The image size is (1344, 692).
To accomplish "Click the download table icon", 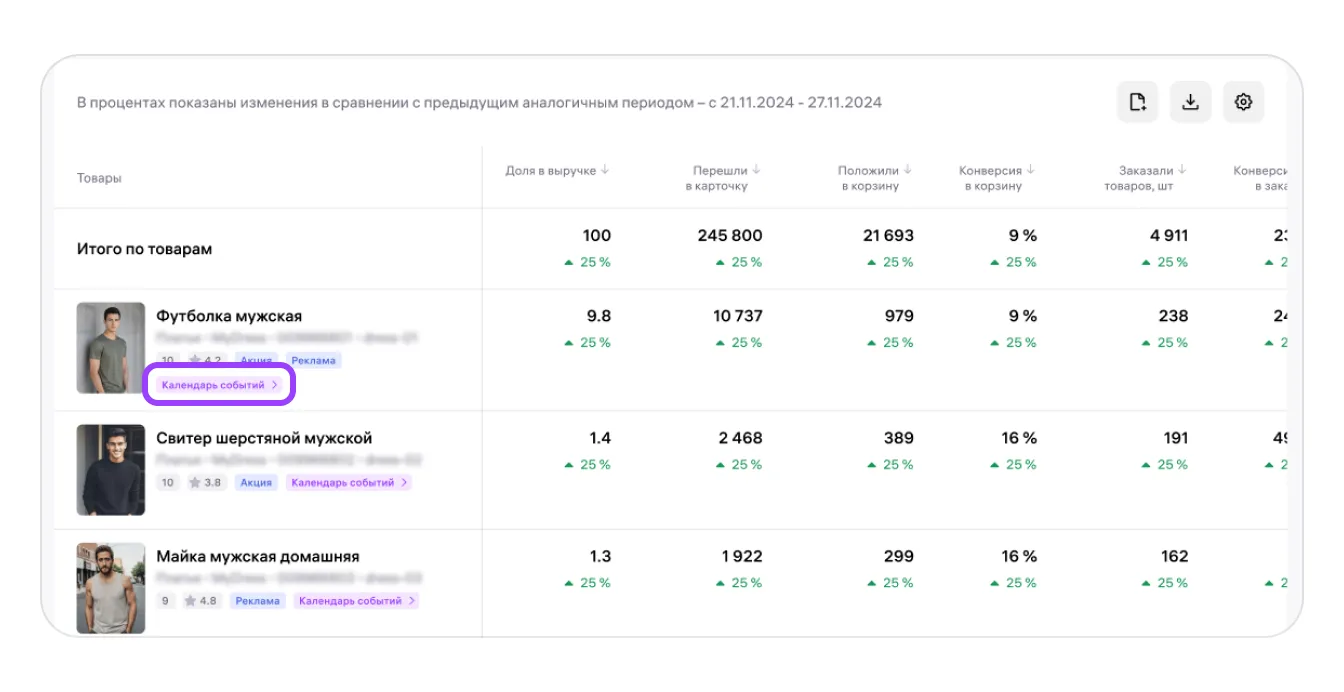I will pyautogui.click(x=1190, y=102).
